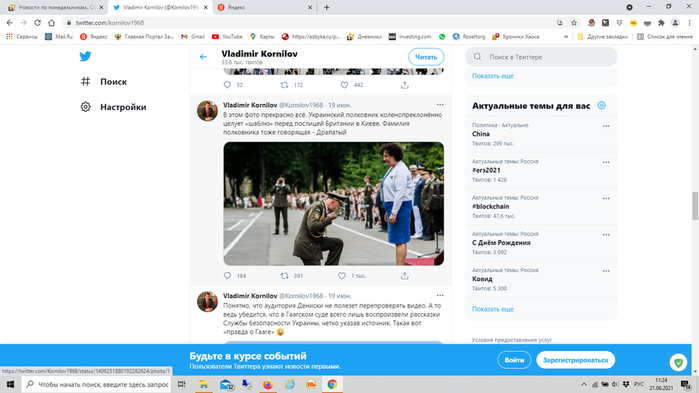Open Поиск in left sidebar
This screenshot has width=699, height=393.
pyautogui.click(x=104, y=82)
